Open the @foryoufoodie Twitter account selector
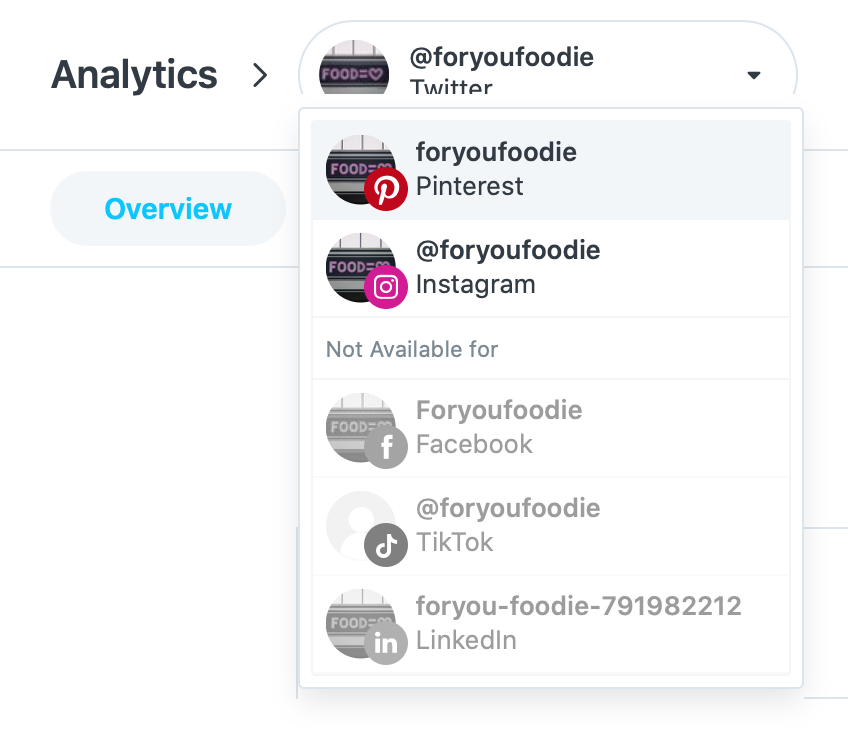 point(548,59)
